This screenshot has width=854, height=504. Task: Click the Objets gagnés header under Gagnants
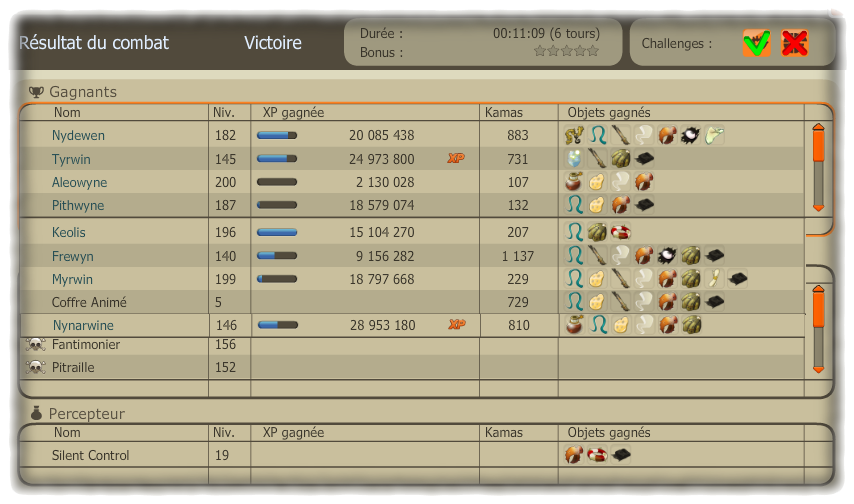609,113
